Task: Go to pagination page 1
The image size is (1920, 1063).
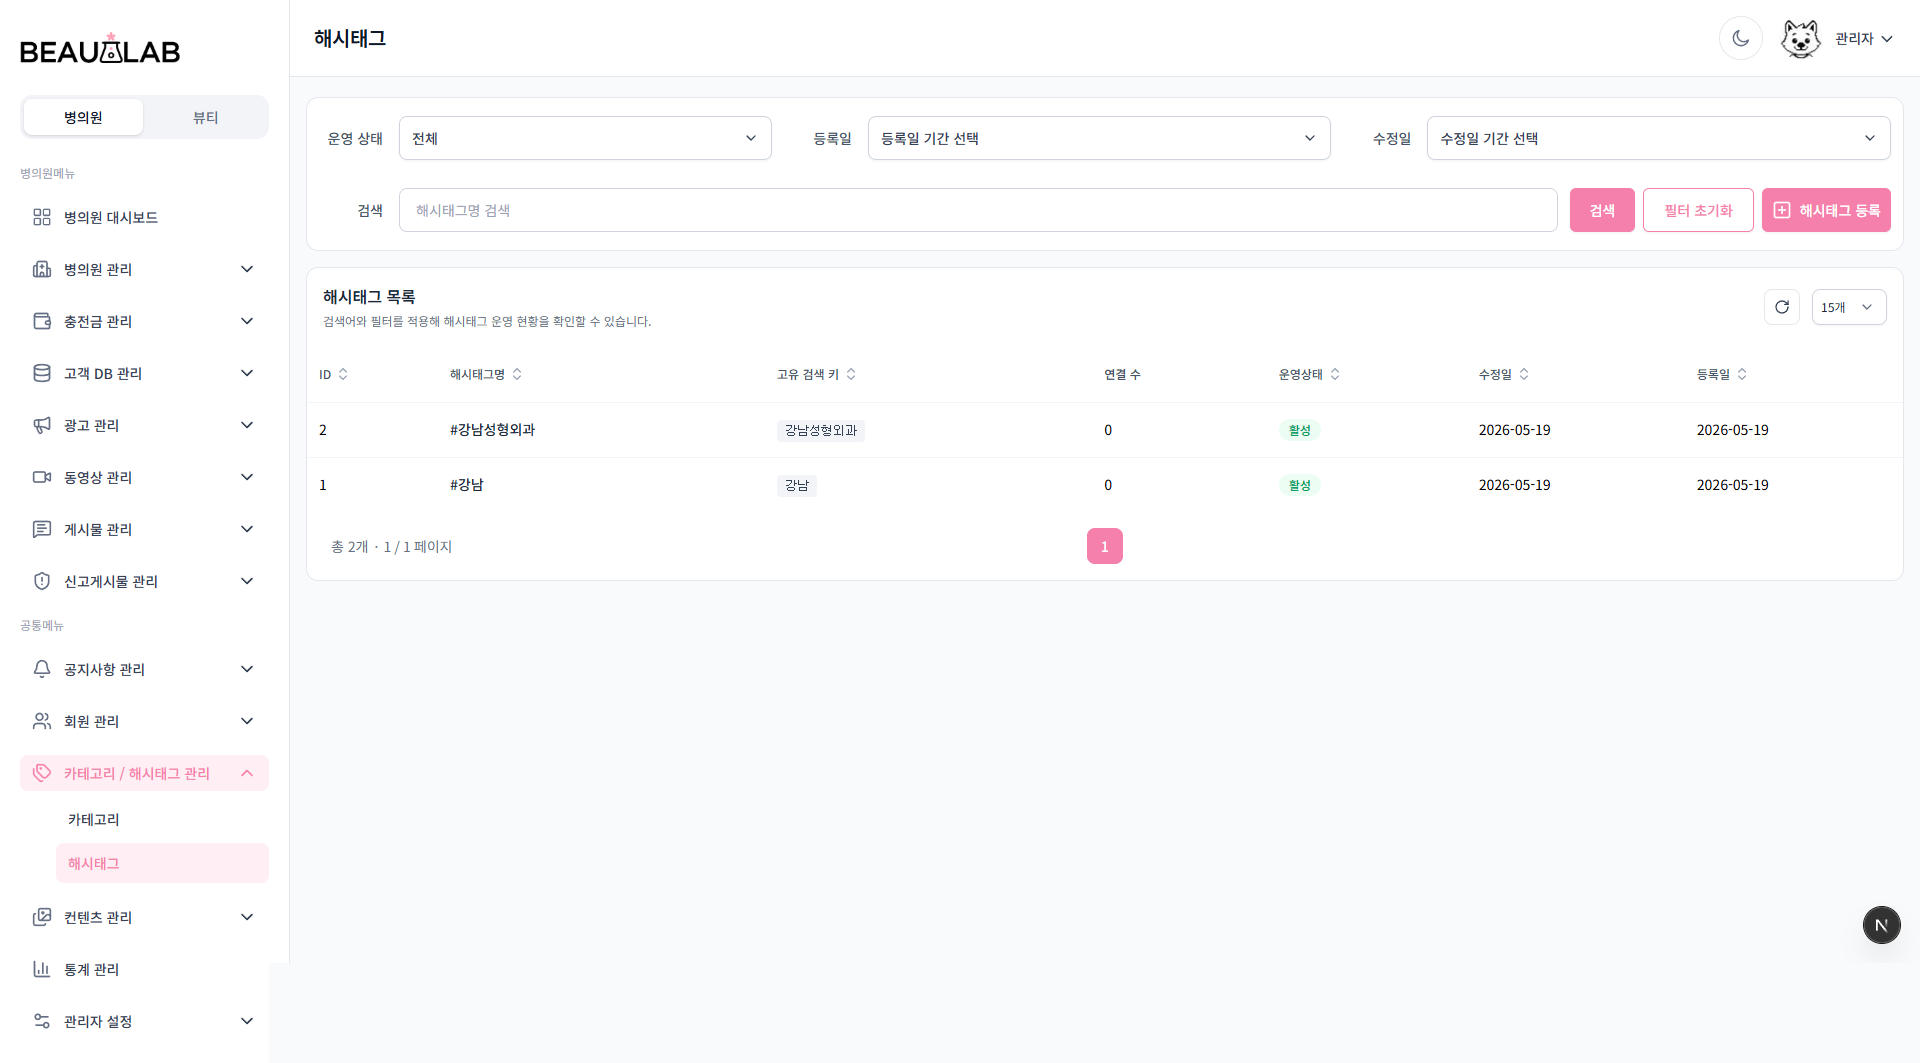Action: point(1104,546)
